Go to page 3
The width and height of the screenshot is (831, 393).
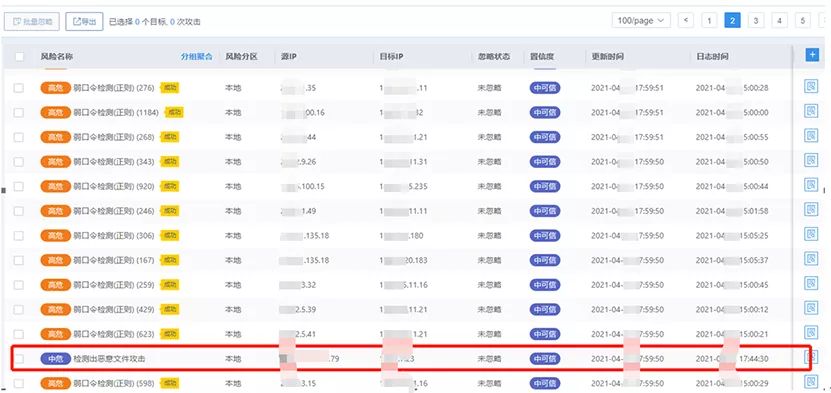point(756,21)
